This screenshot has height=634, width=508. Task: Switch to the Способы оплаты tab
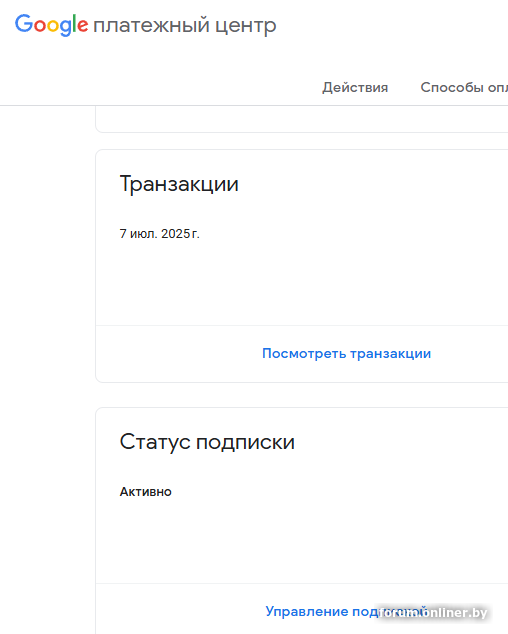pyautogui.click(x=464, y=87)
